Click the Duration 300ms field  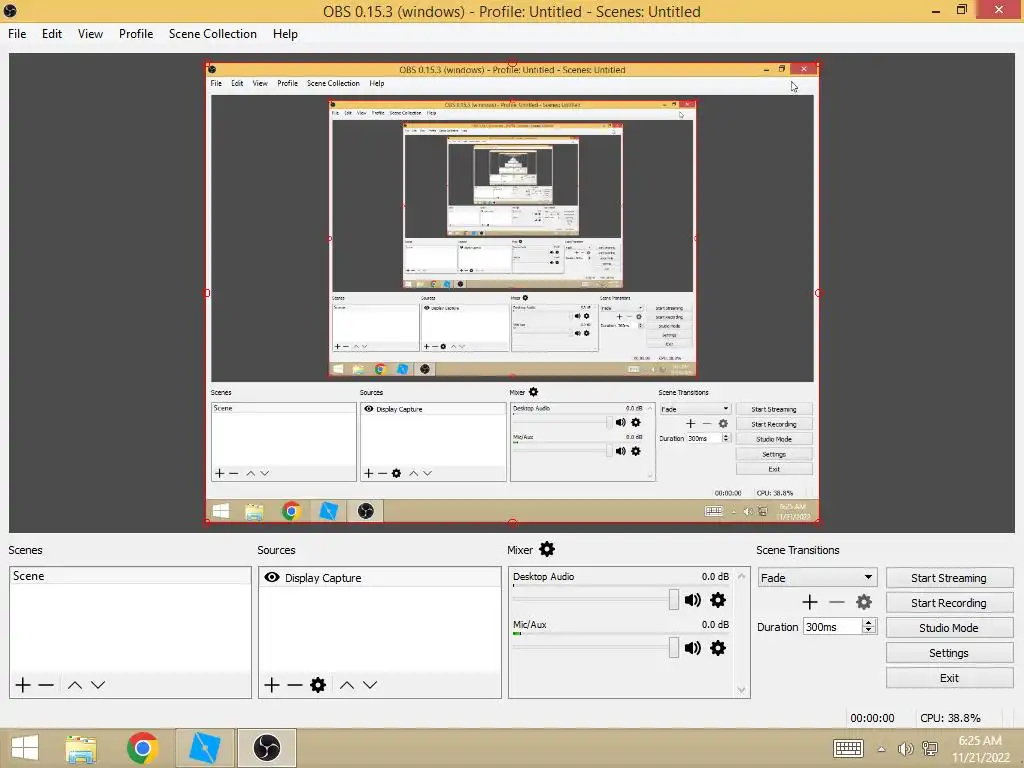833,627
